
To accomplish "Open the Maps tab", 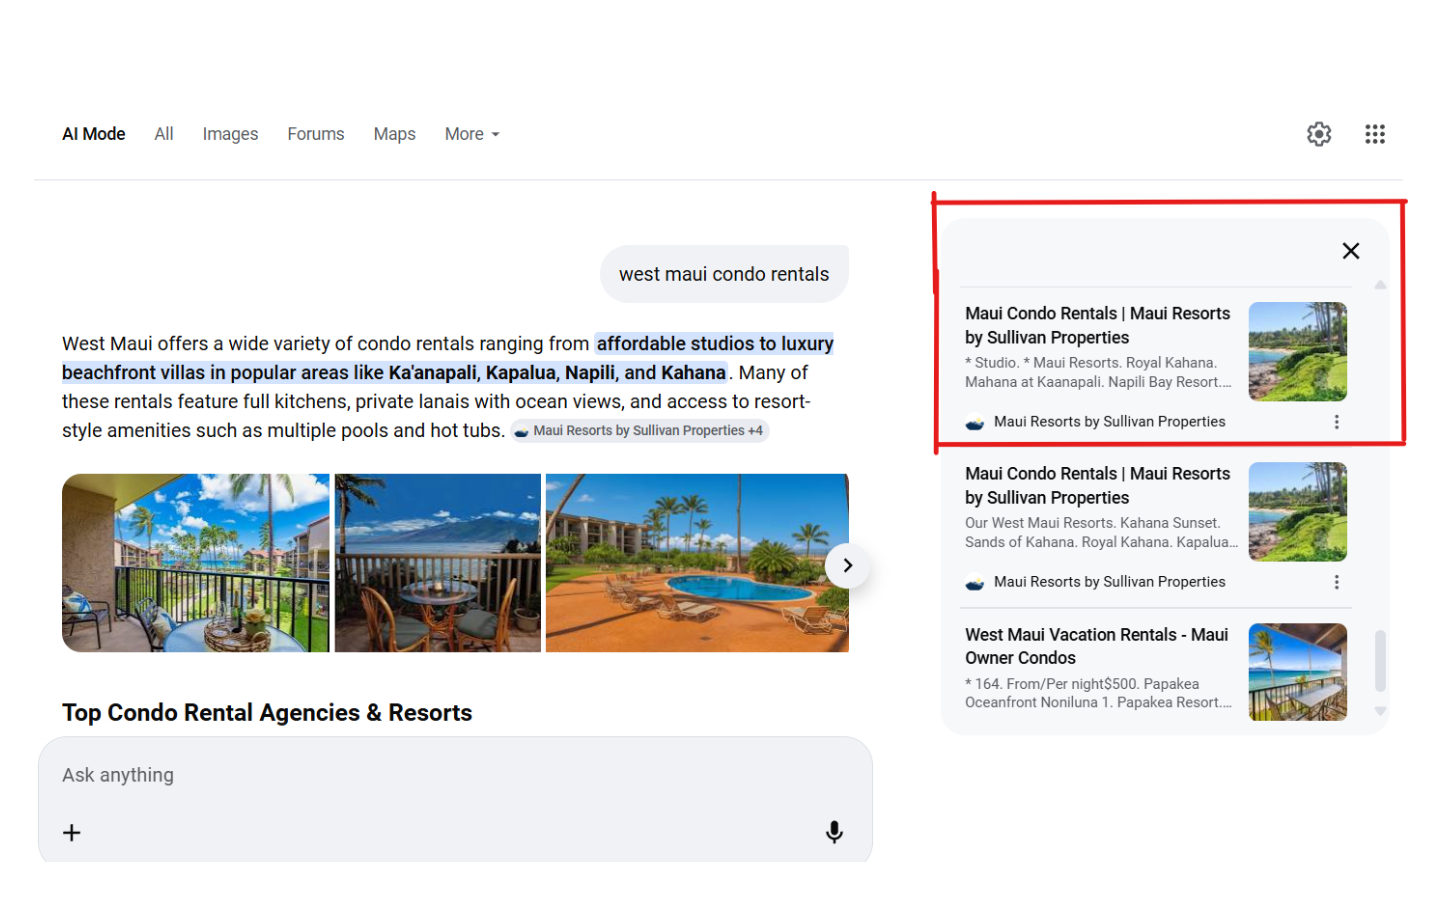I will click(x=395, y=134).
